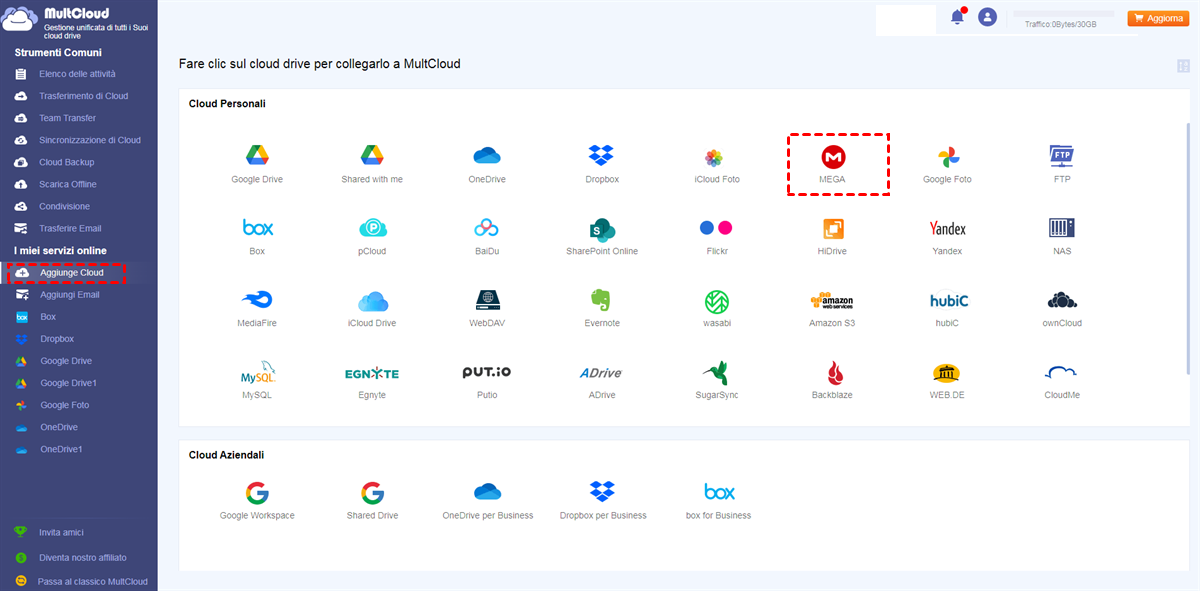
Task: Select the NAS icon
Action: pyautogui.click(x=1062, y=228)
